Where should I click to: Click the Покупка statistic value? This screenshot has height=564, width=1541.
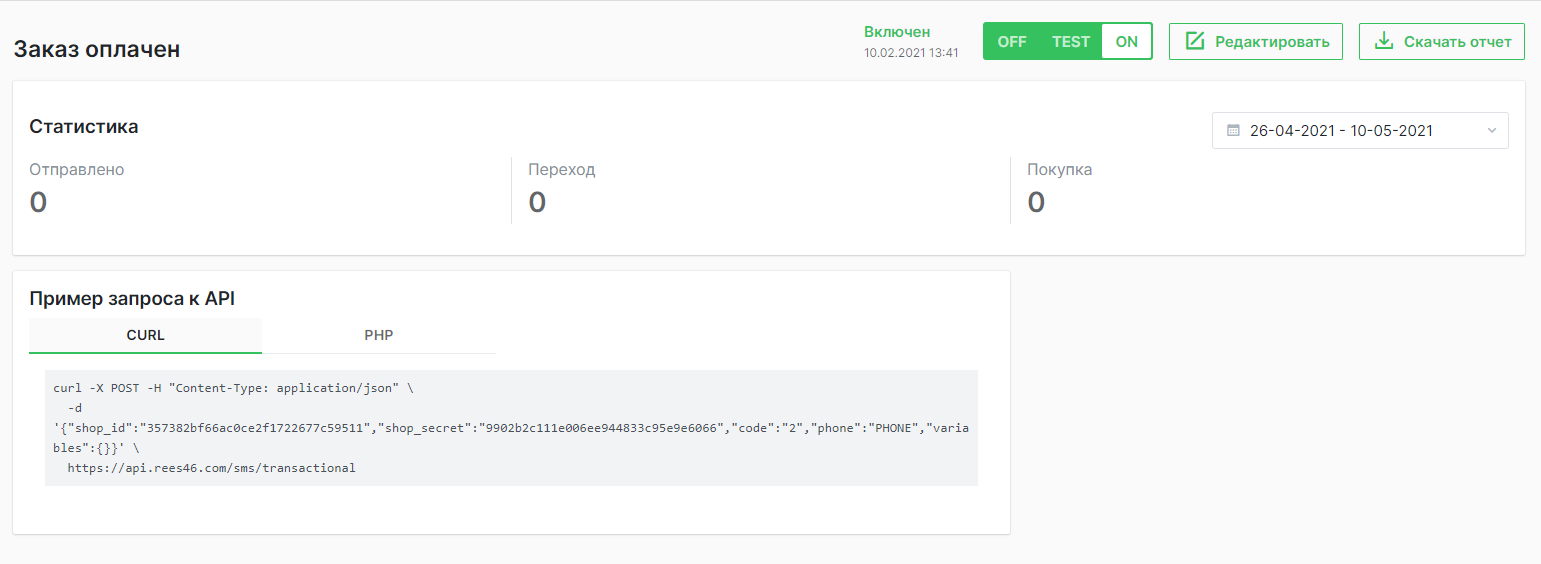tap(1036, 202)
